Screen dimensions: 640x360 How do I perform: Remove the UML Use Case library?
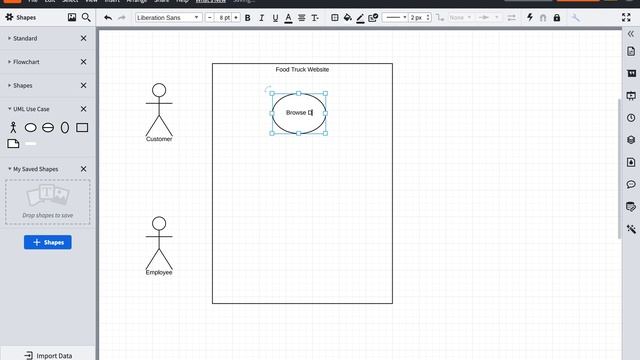[83, 109]
